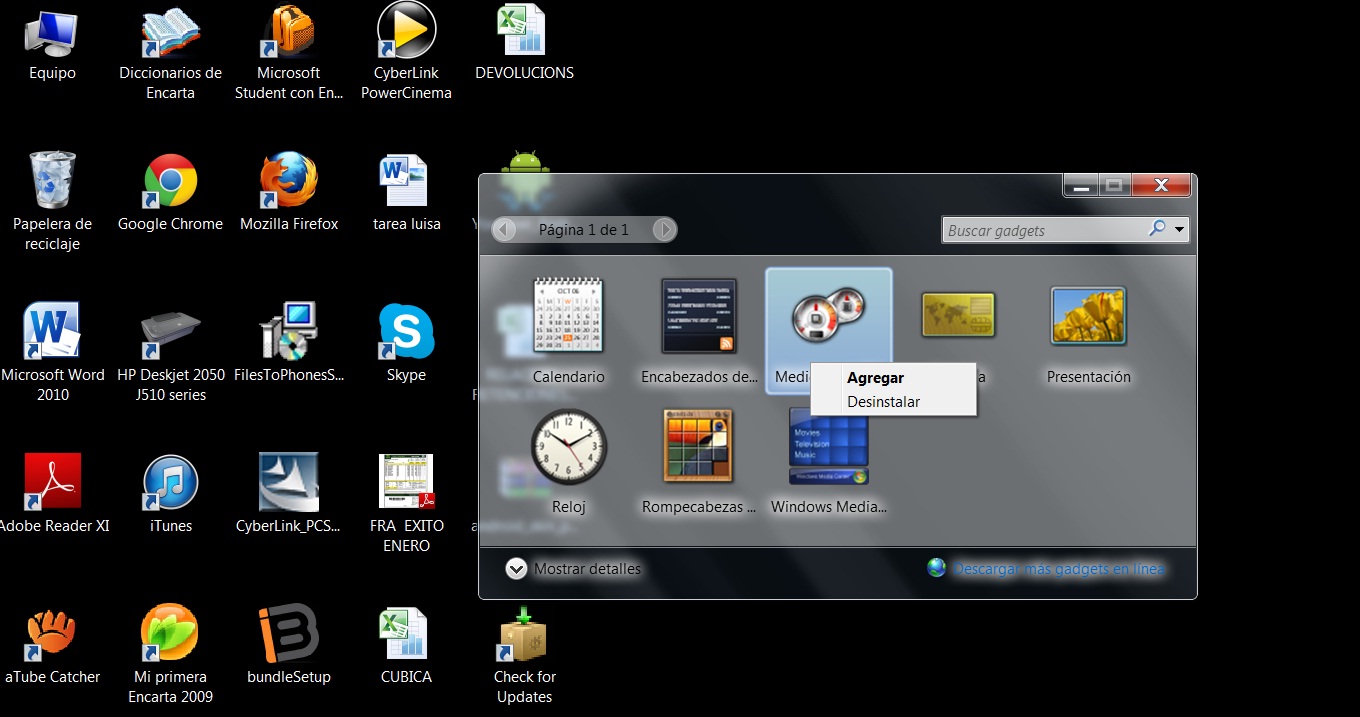Minimize the gadget gallery window
Screen dimensions: 1360x717
click(1079, 185)
